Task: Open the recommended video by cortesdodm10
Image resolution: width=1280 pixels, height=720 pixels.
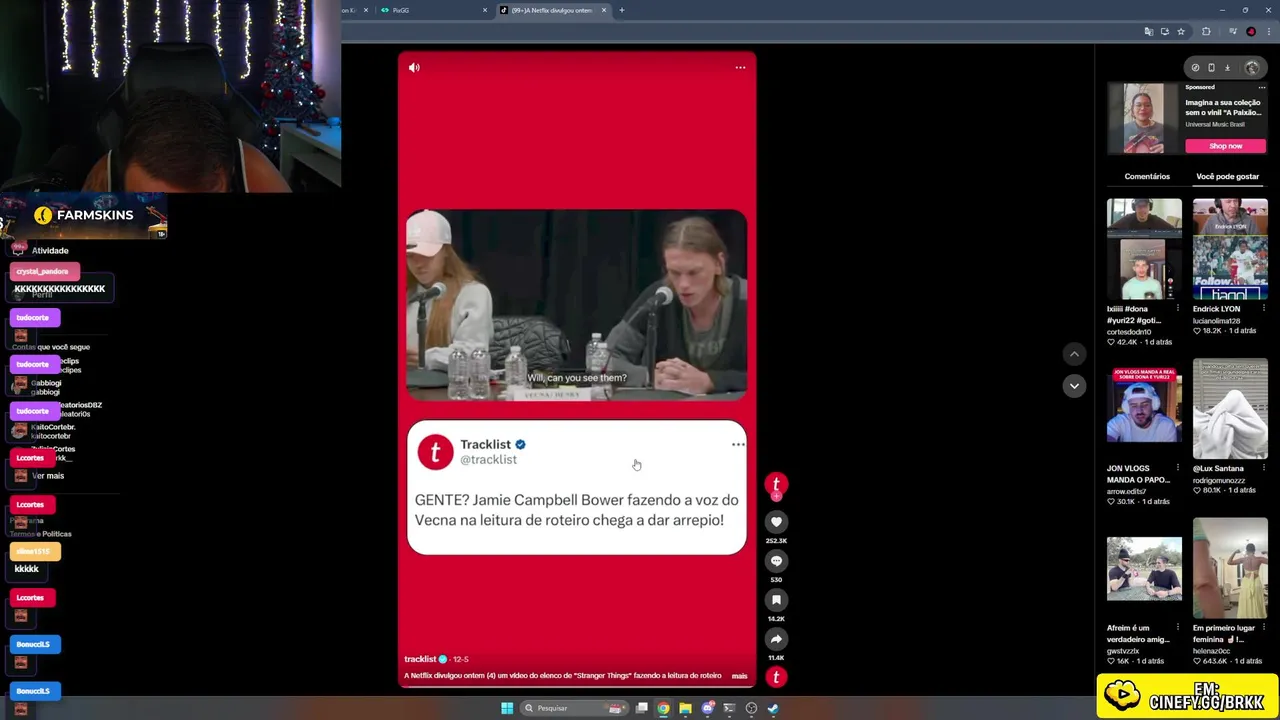Action: coord(1144,249)
